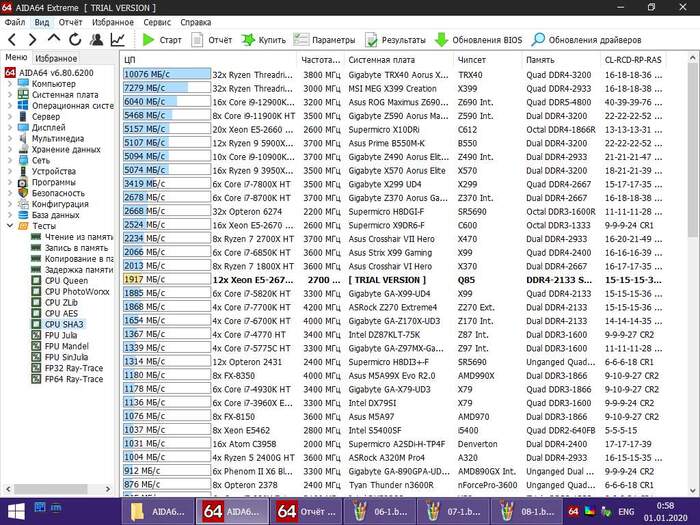Click the Устройства tree icon
700x525 pixels.
tap(23, 171)
